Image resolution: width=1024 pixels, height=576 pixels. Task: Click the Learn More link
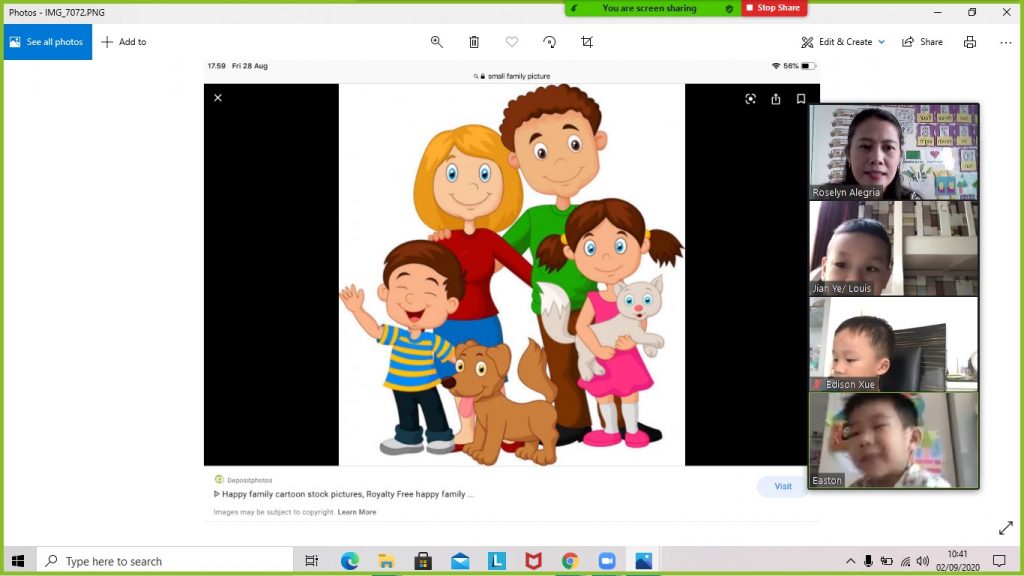click(x=357, y=512)
